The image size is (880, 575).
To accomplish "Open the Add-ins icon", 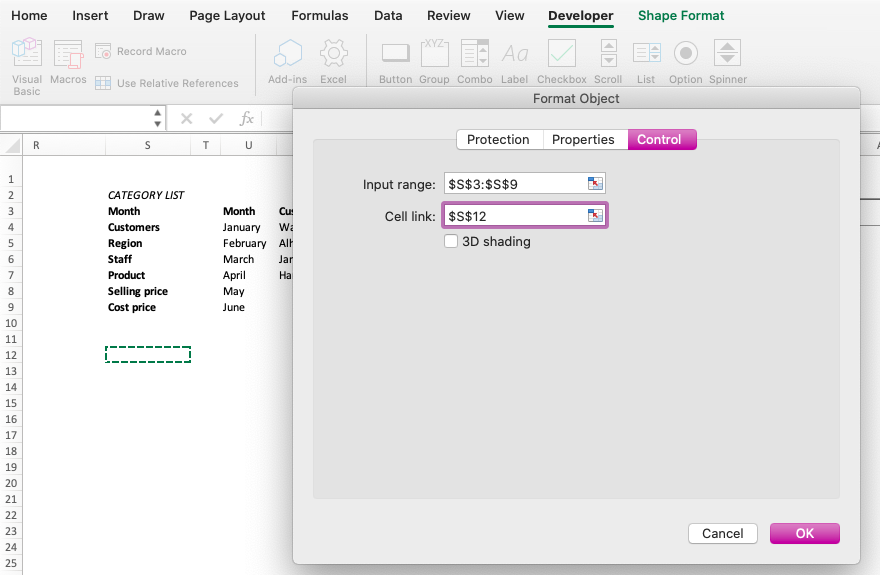I will point(287,53).
